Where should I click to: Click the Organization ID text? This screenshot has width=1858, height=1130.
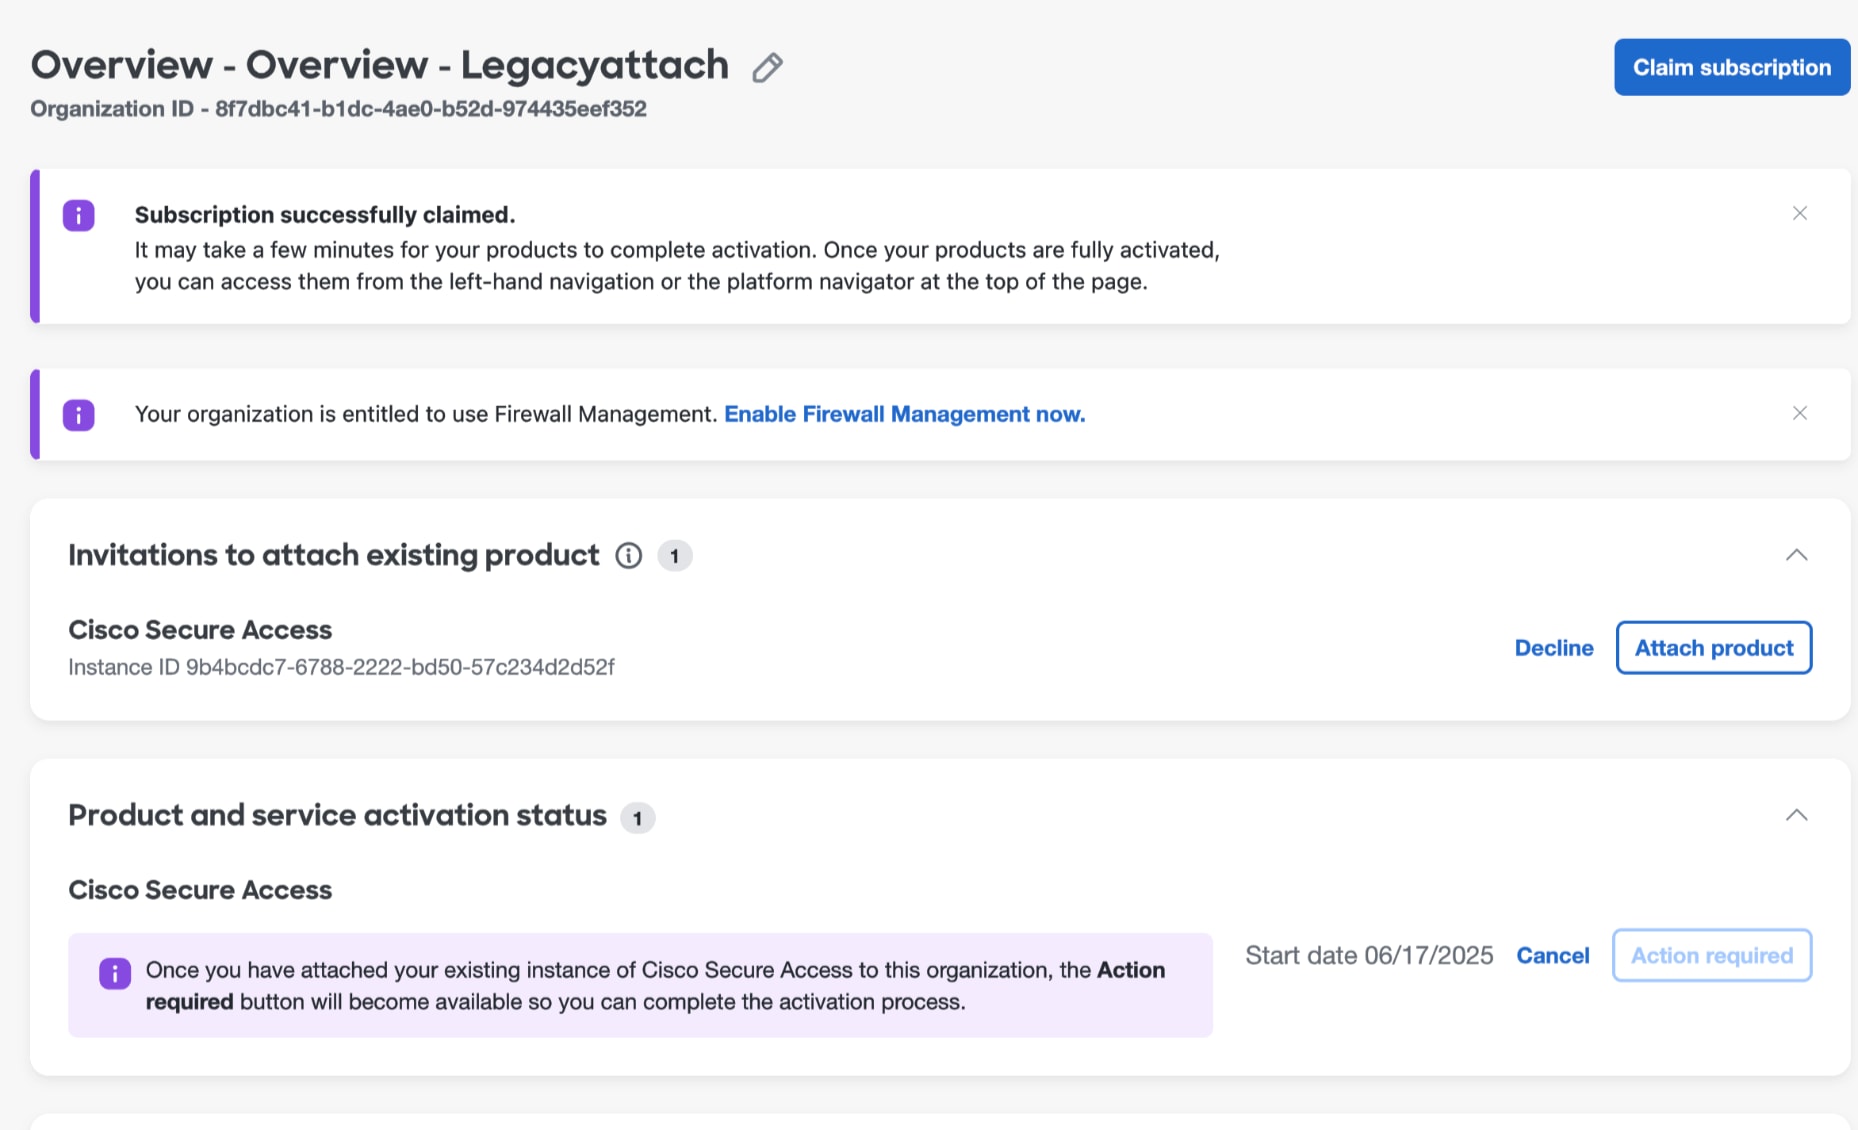(x=338, y=109)
